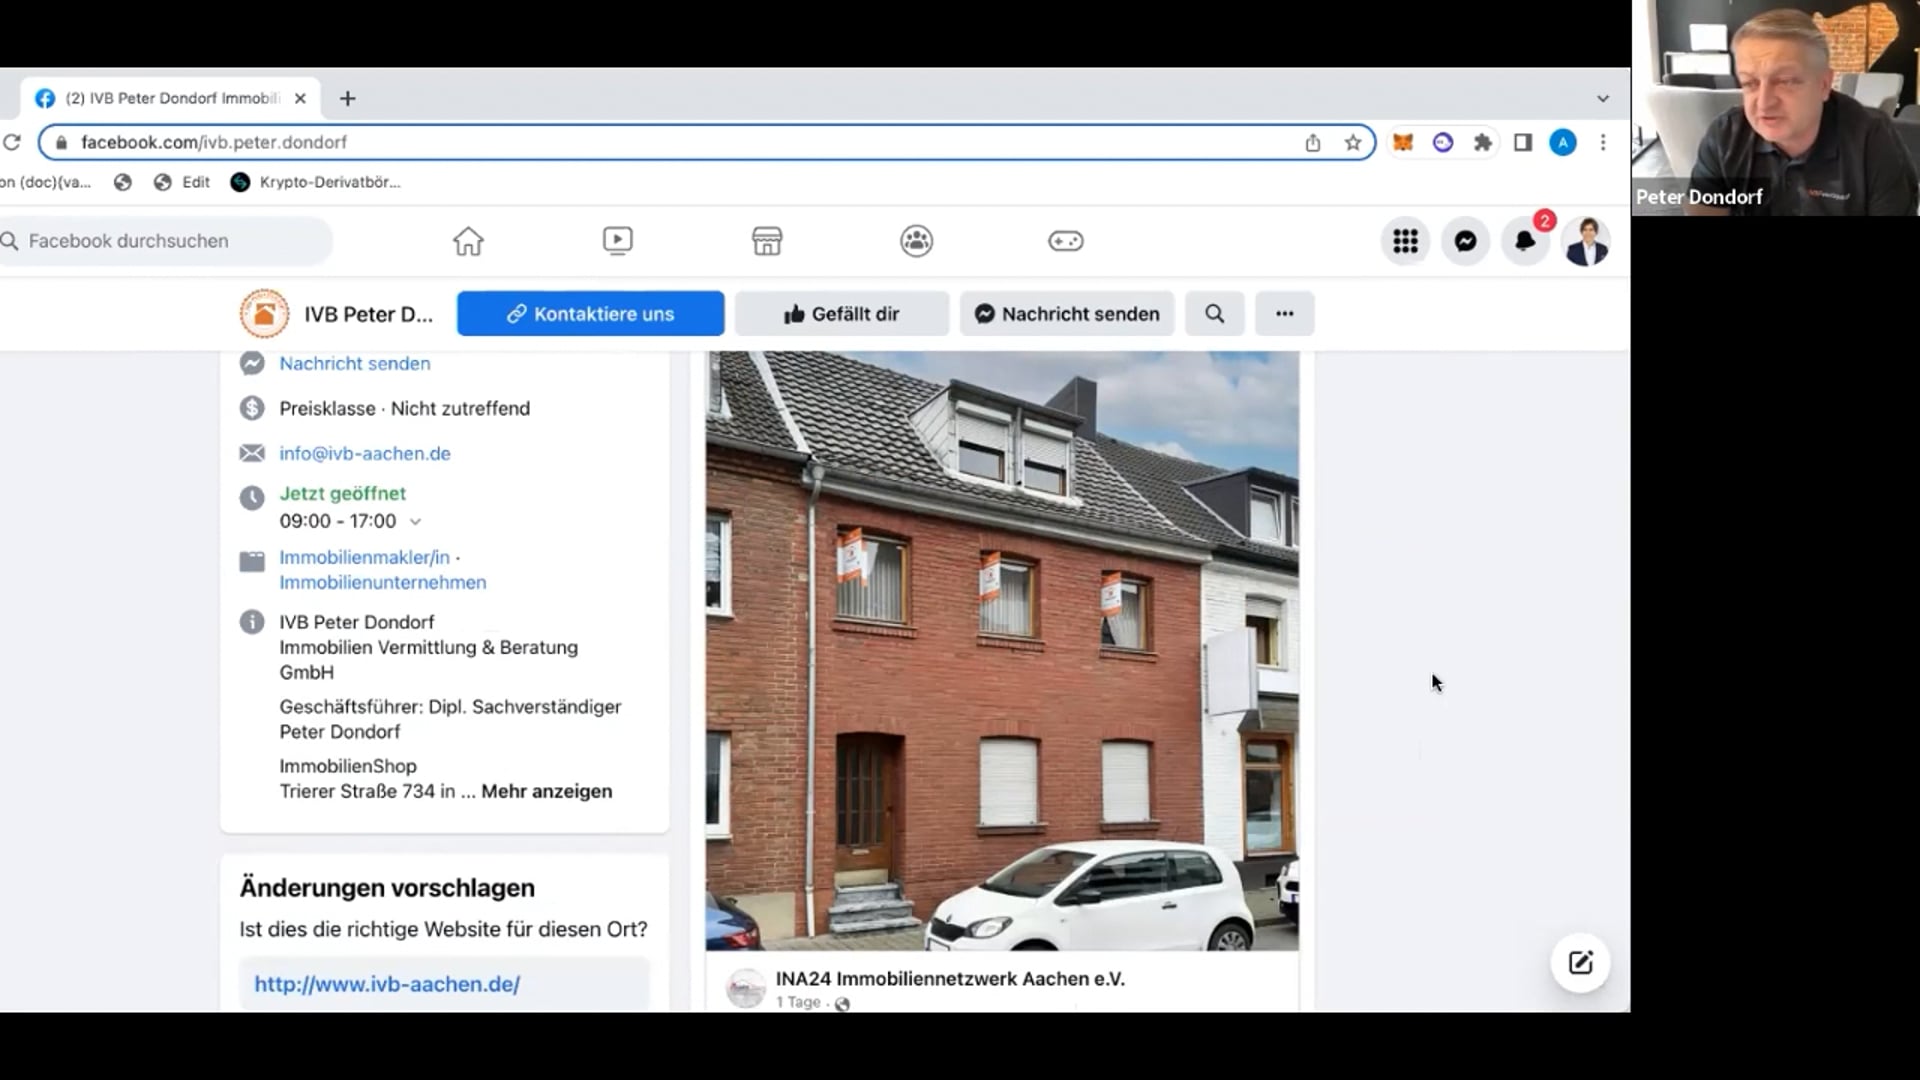The image size is (1920, 1080).
Task: Open the Facebook menu grid icon
Action: coord(1405,241)
